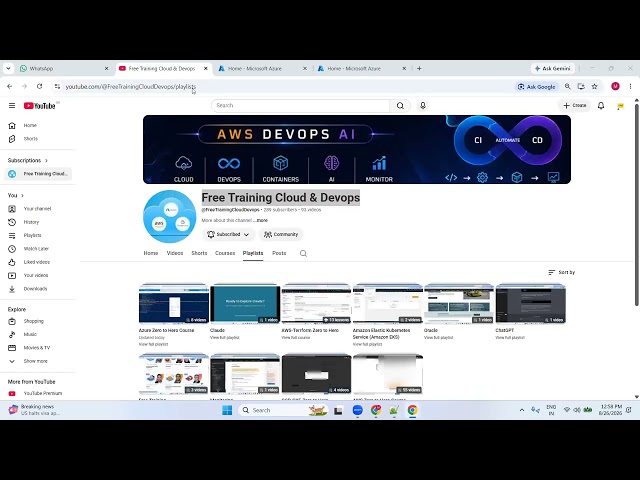
Task: Switch to channel Home tab
Action: tap(151, 253)
